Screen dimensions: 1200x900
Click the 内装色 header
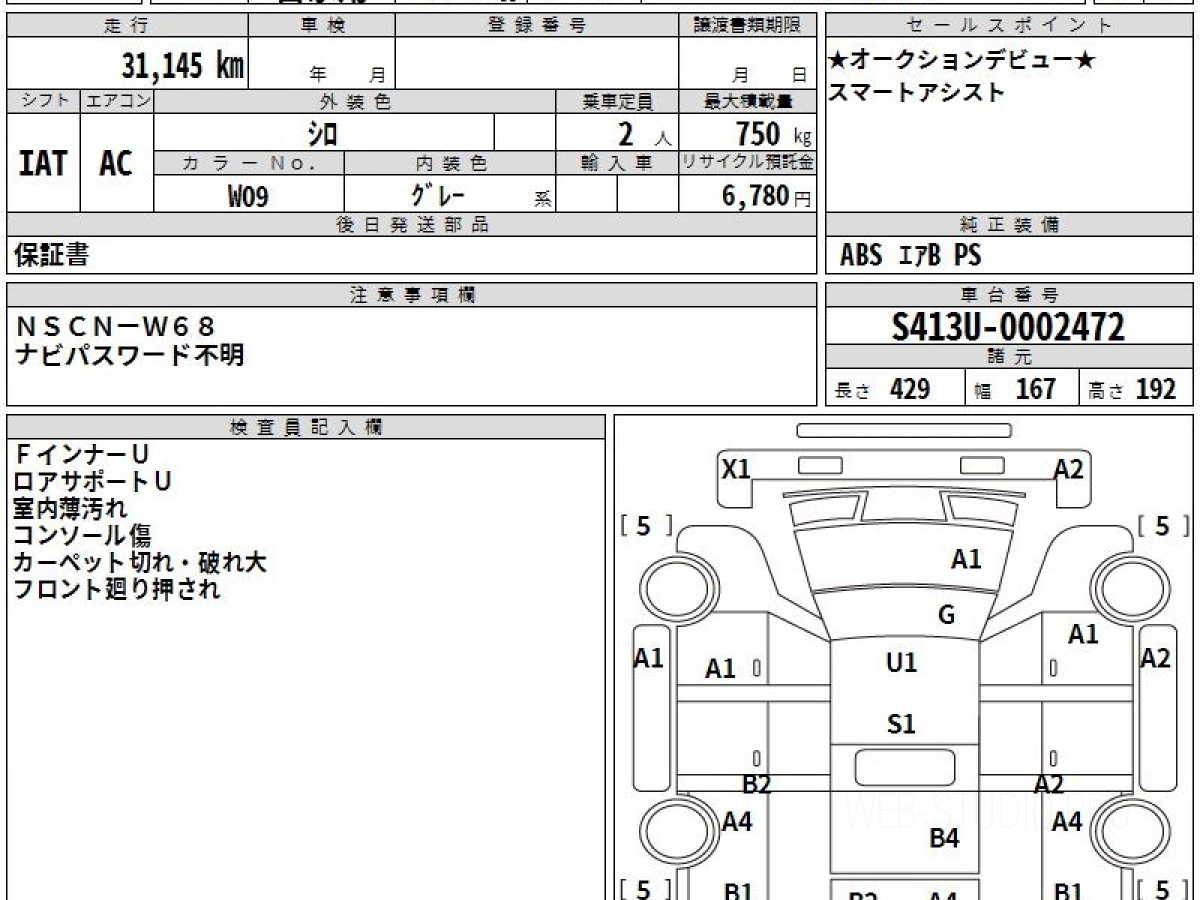tap(450, 163)
